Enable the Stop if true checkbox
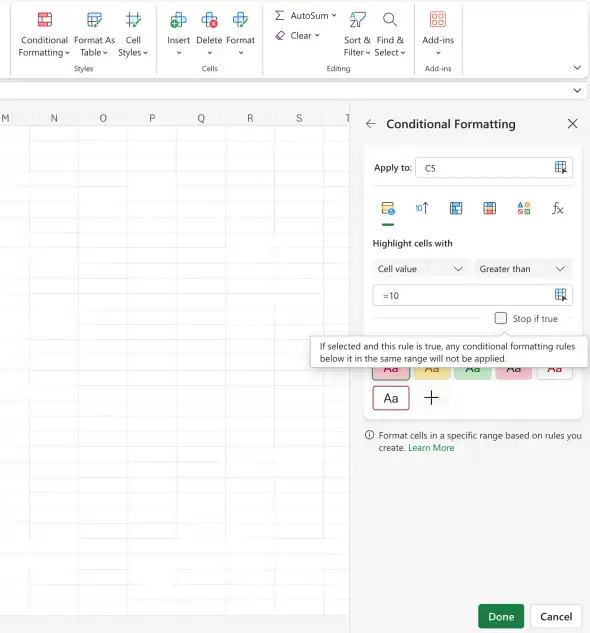This screenshot has height=633, width=590. click(x=501, y=318)
